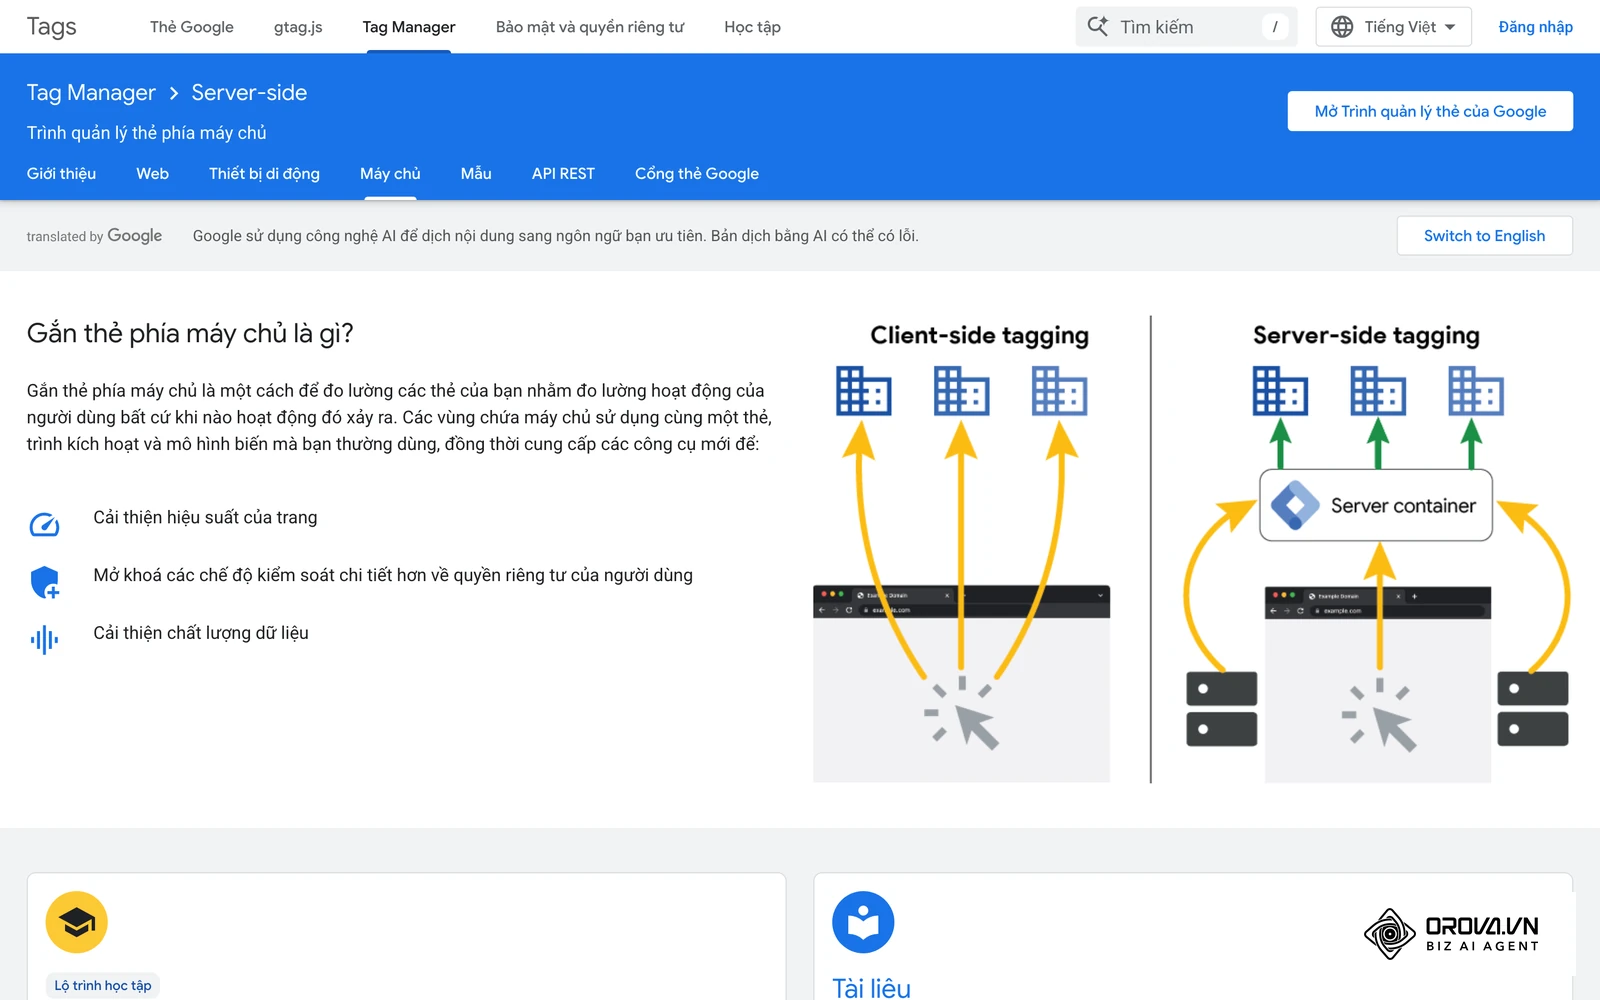This screenshot has height=1000, width=1600.
Task: Click the Tag Manager breadcrumb link
Action: click(x=91, y=93)
